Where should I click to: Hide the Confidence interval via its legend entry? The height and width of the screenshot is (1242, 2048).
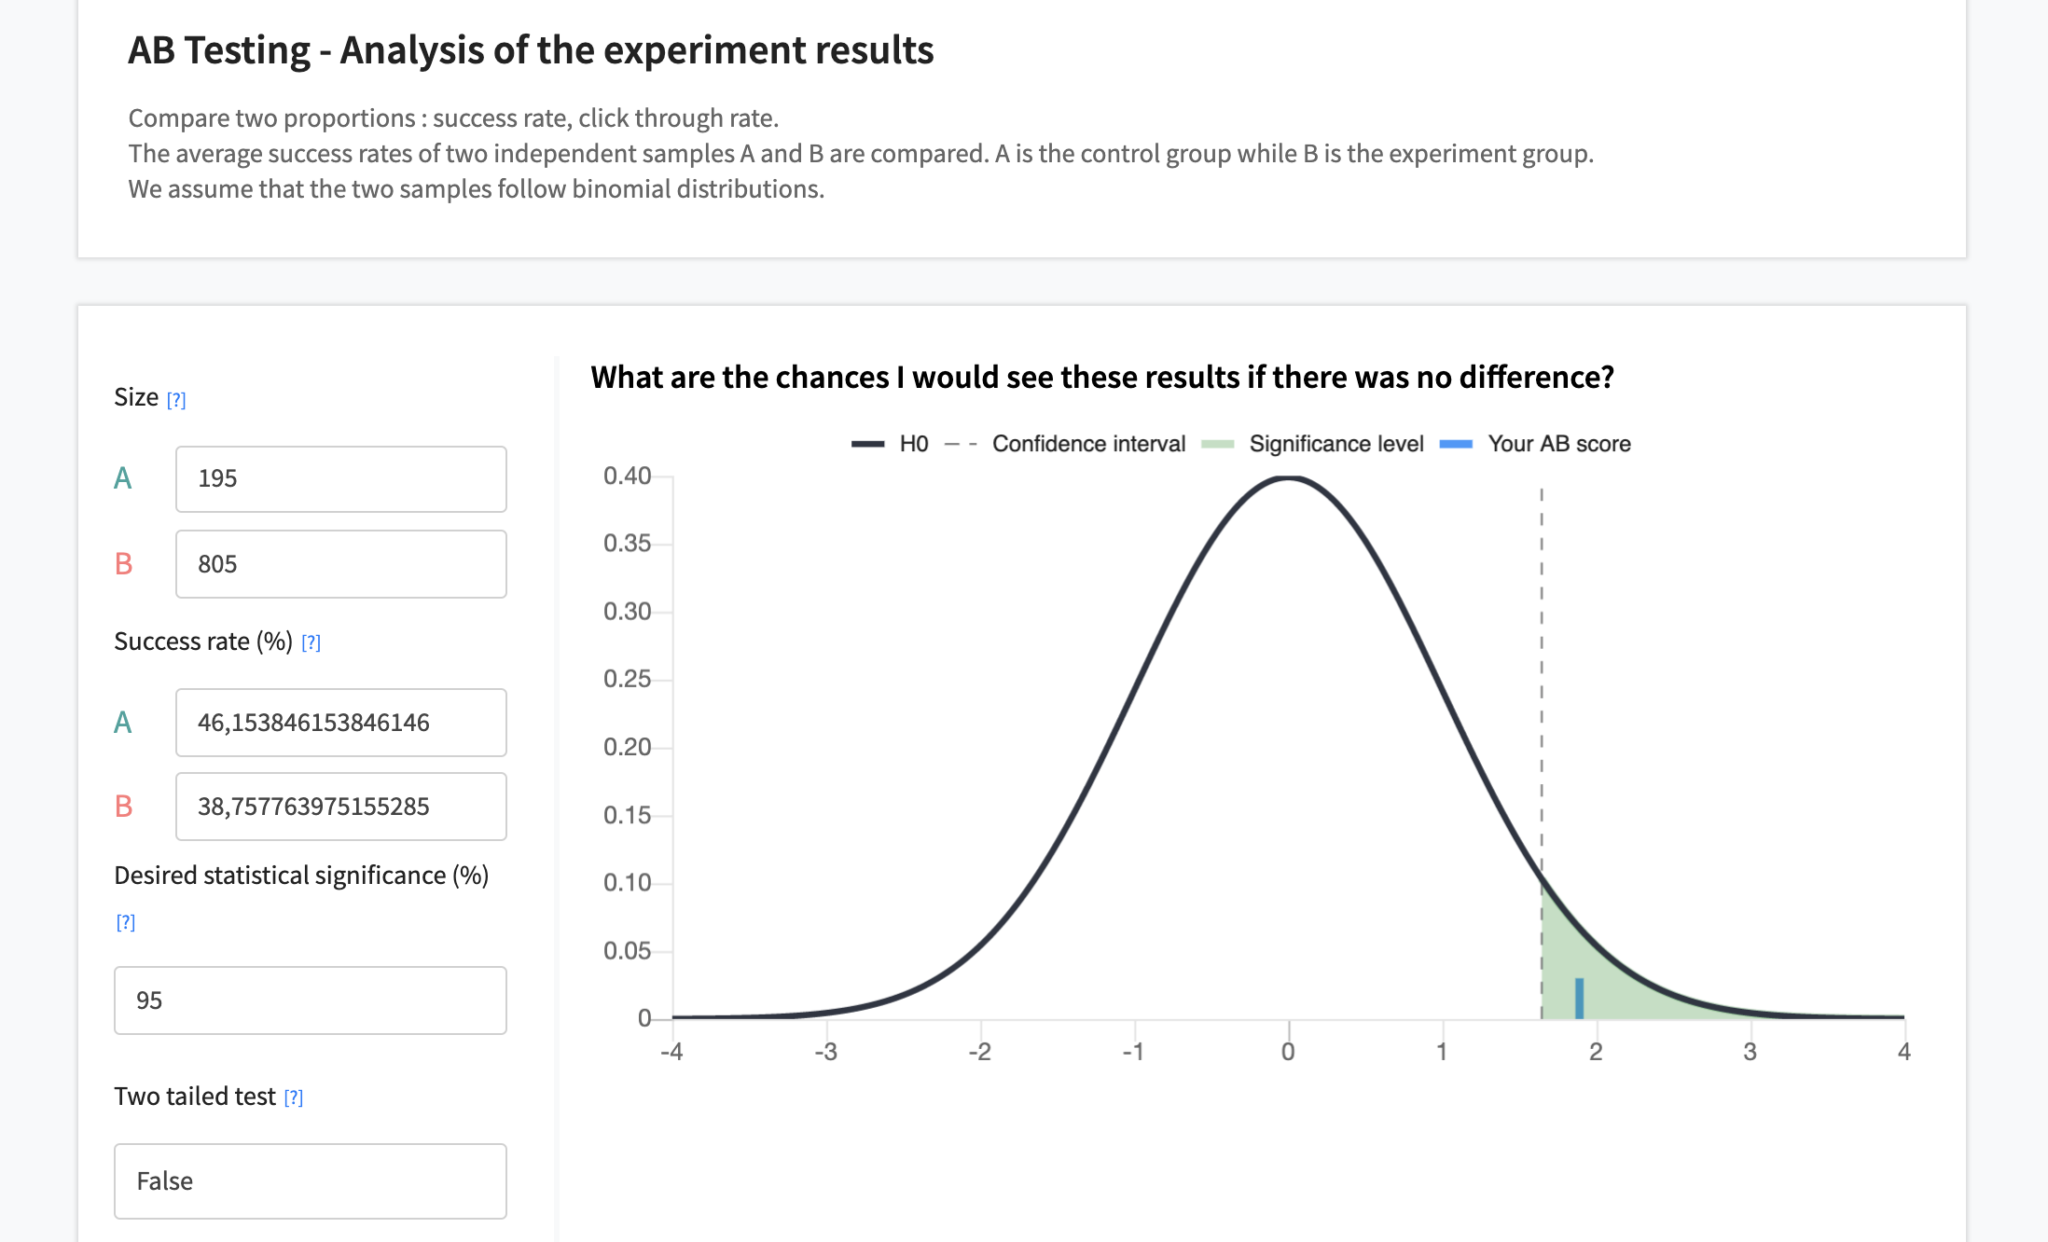(x=1087, y=443)
